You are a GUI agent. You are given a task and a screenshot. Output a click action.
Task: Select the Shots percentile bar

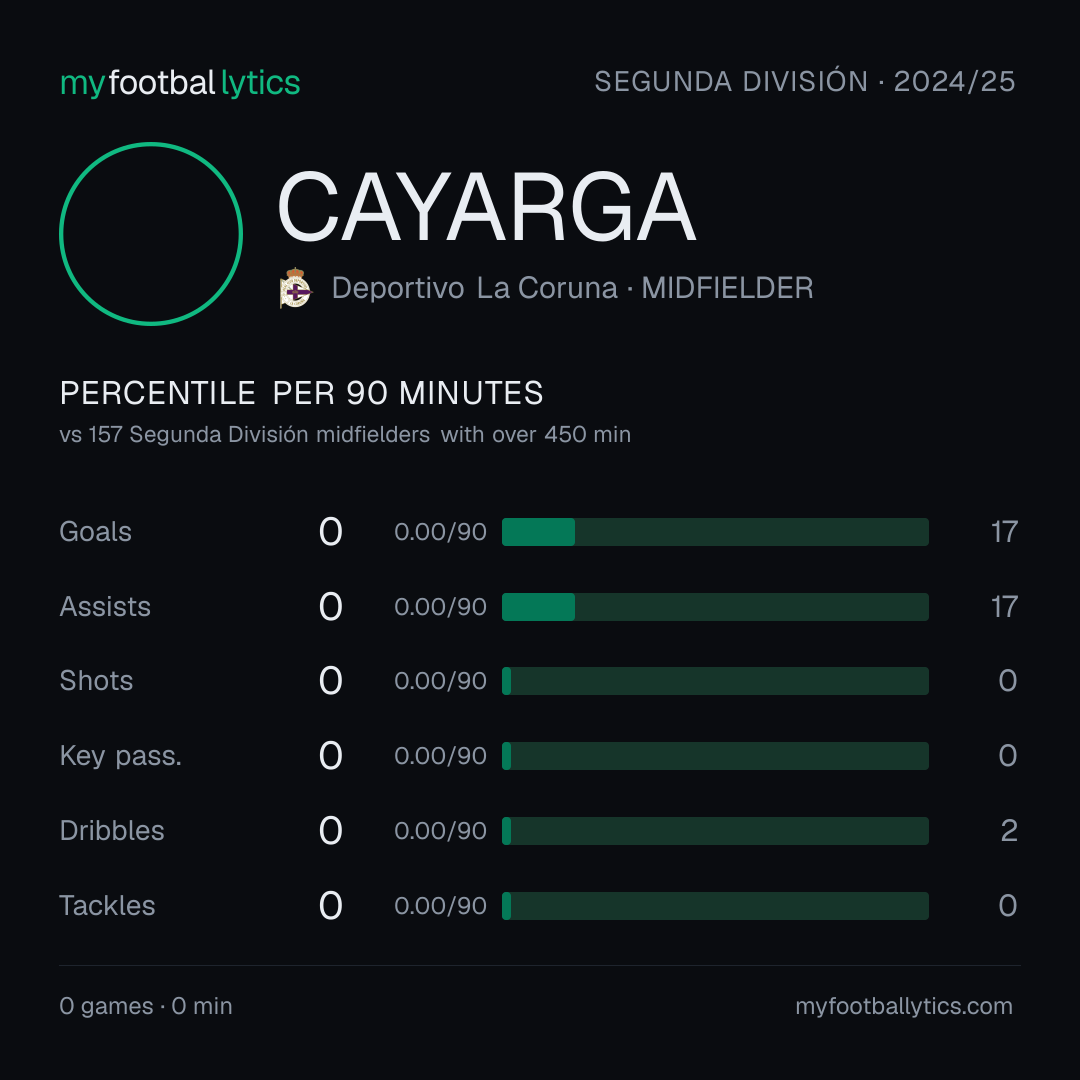tap(715, 681)
